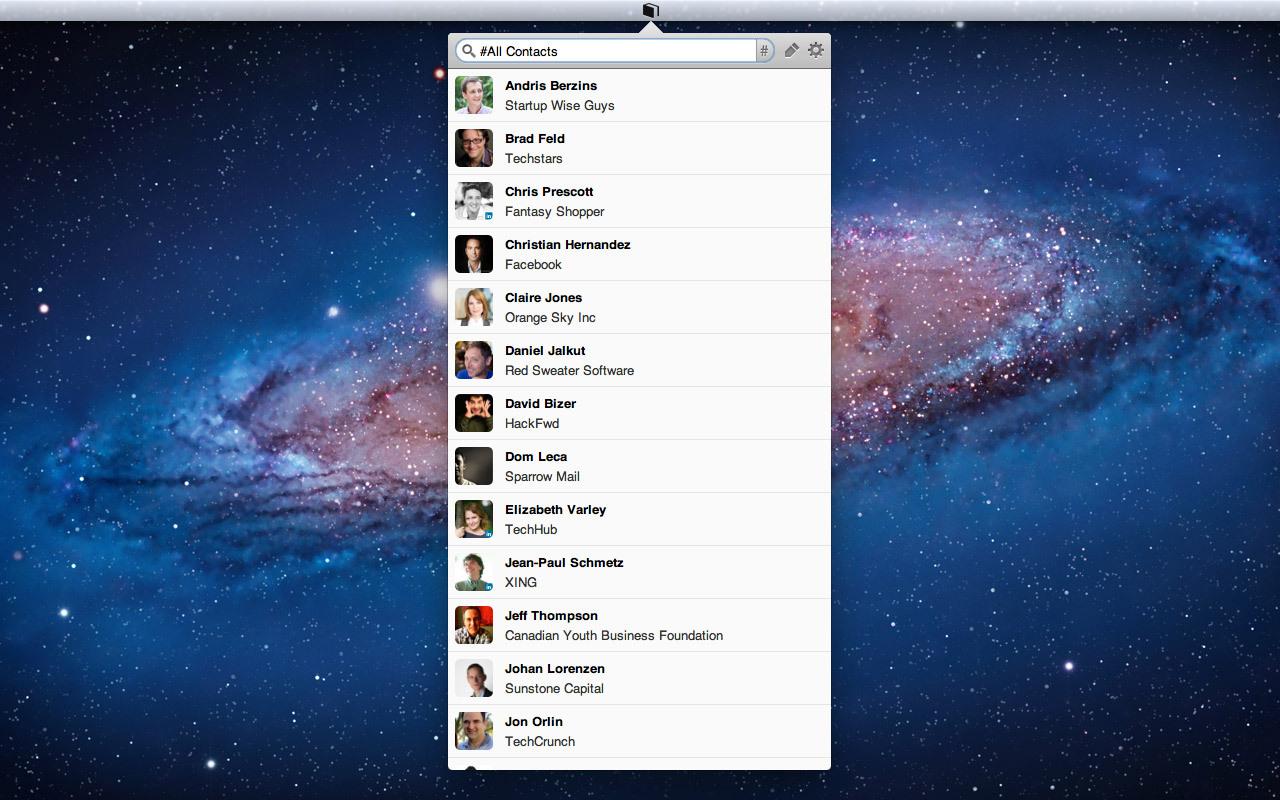Toggle the hashtag tags button
This screenshot has width=1280, height=800.
tap(764, 51)
